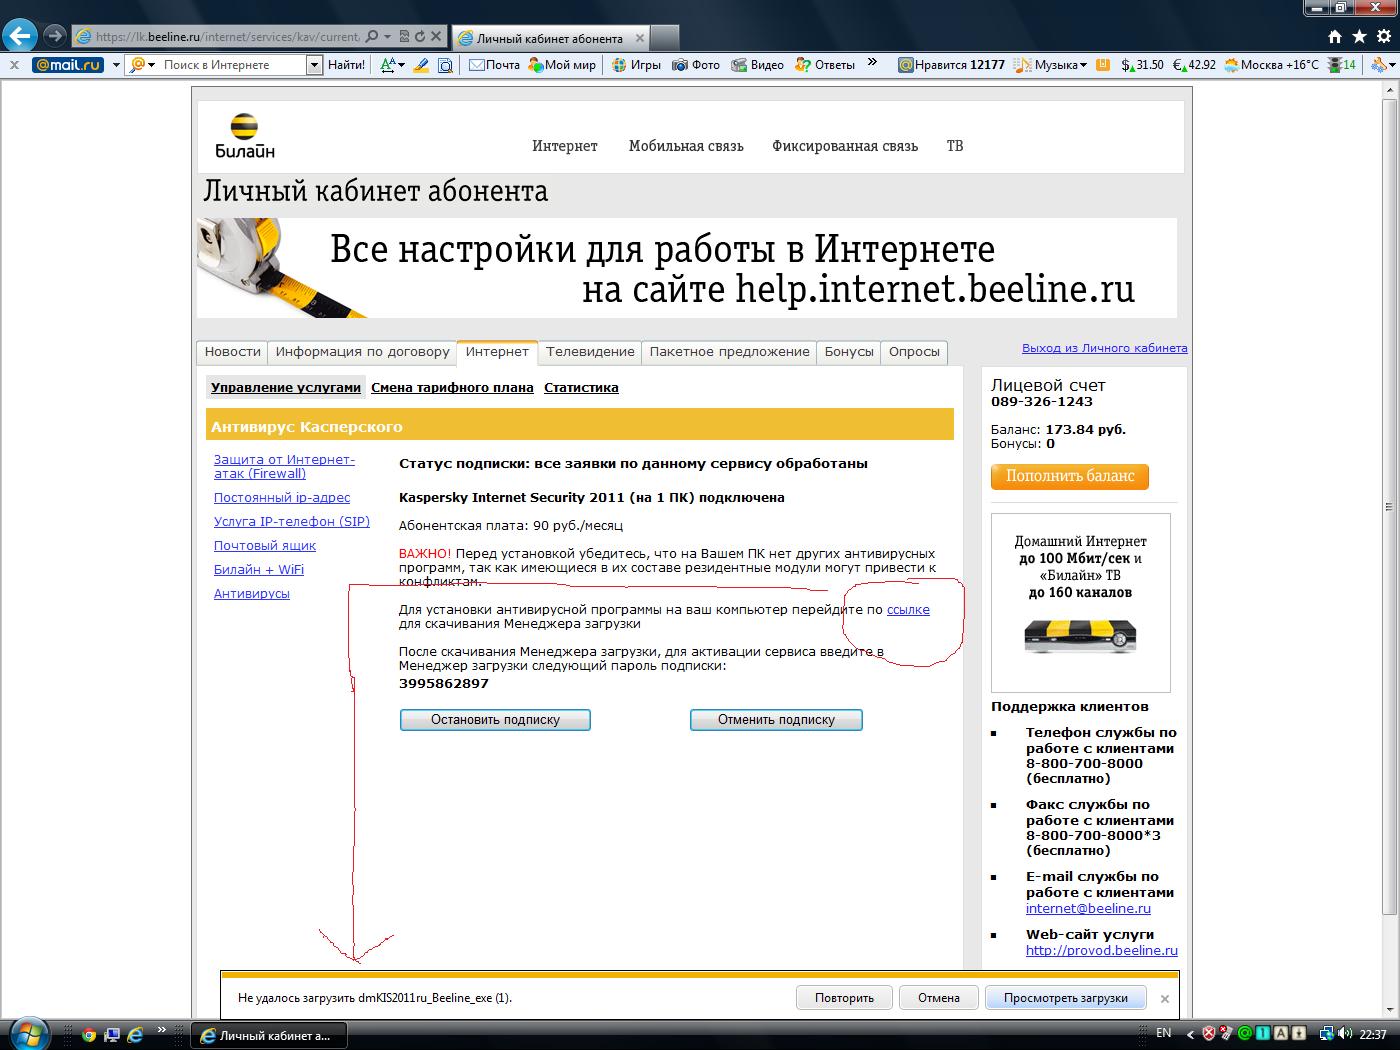This screenshot has width=1400, height=1050.
Task: Click the Остановить подписку button
Action: tap(495, 720)
